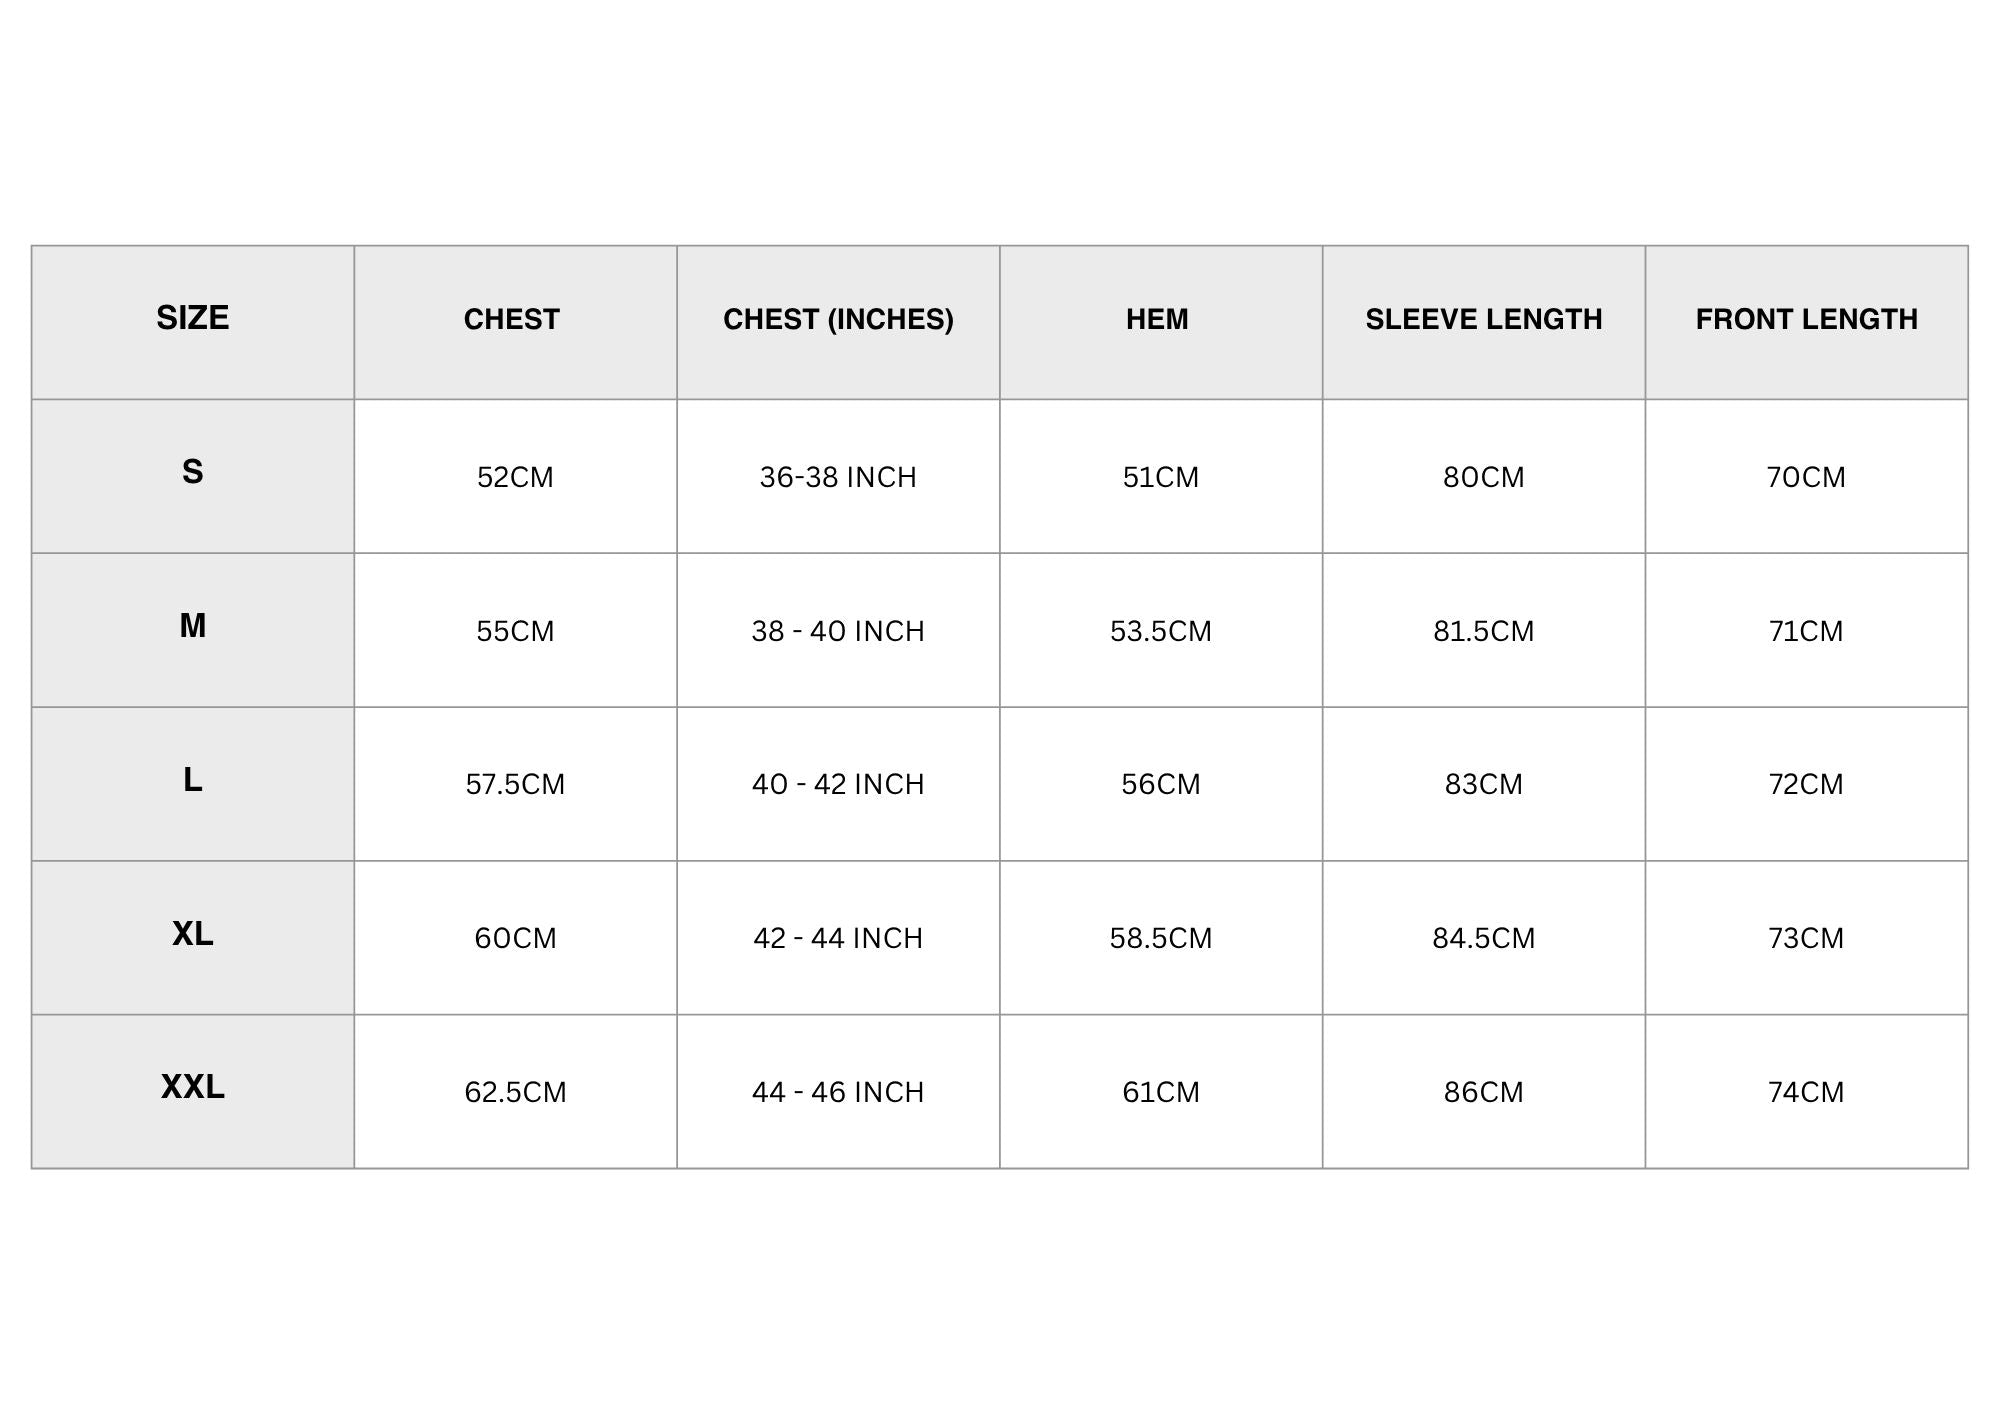Select the 70CM front length cell
The height and width of the screenshot is (1414, 2000).
1806,477
